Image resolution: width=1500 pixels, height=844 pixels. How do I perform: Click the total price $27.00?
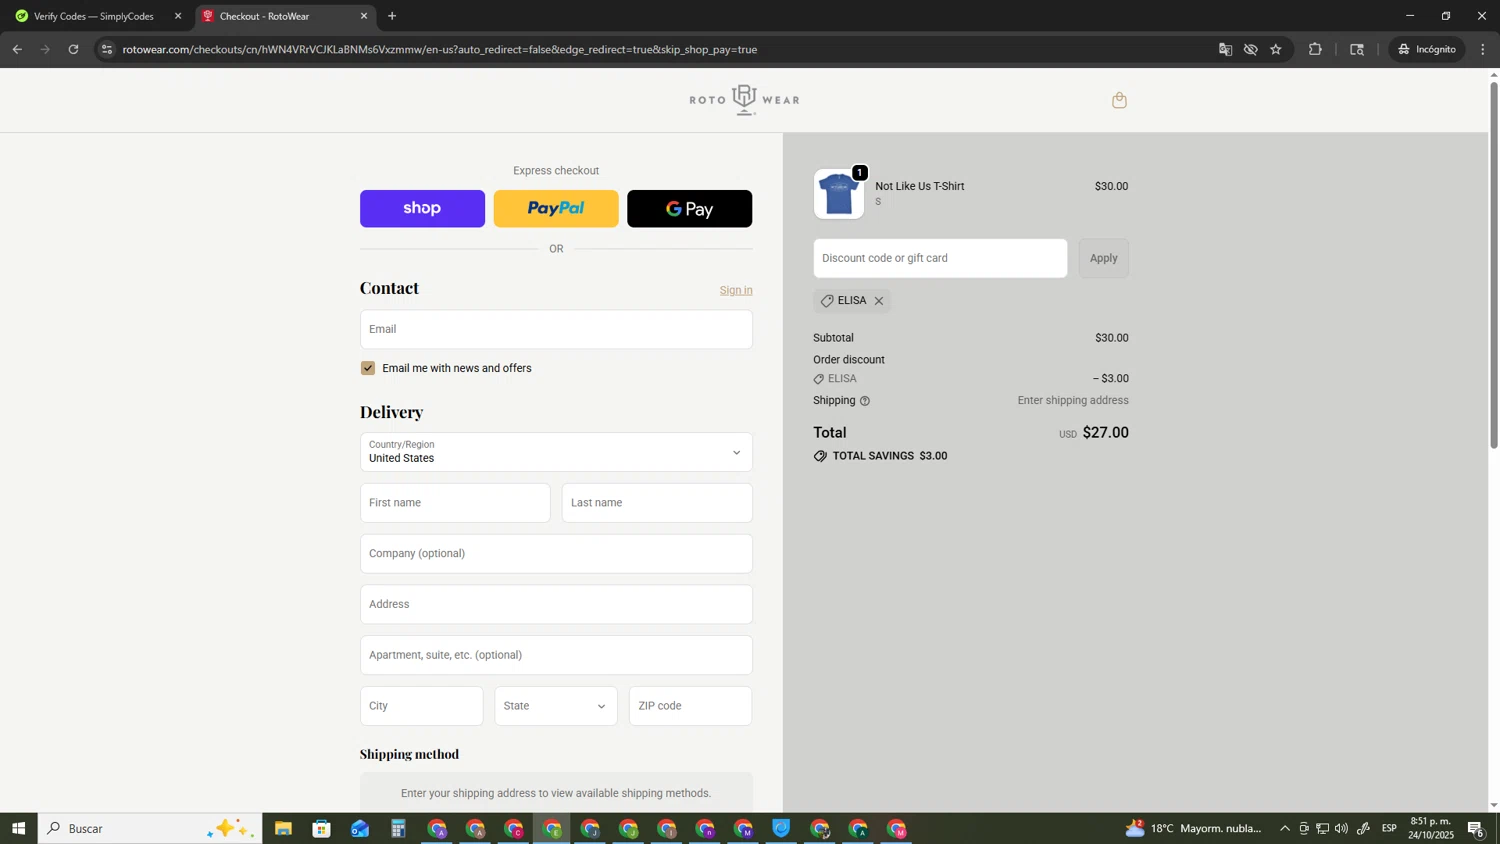point(1105,433)
